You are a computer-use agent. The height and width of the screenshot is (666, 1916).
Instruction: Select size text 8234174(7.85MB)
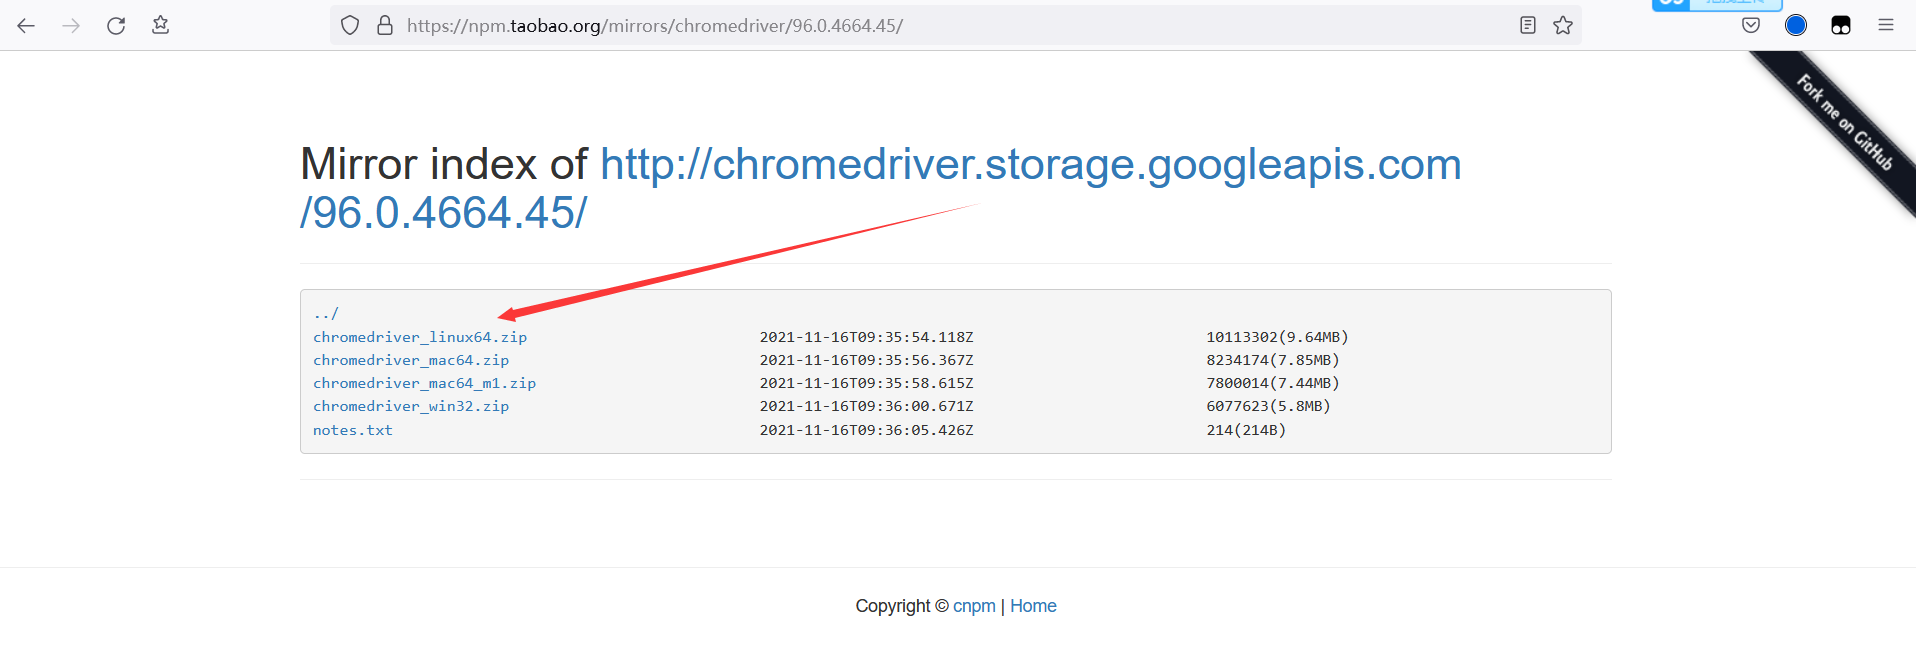click(1273, 360)
